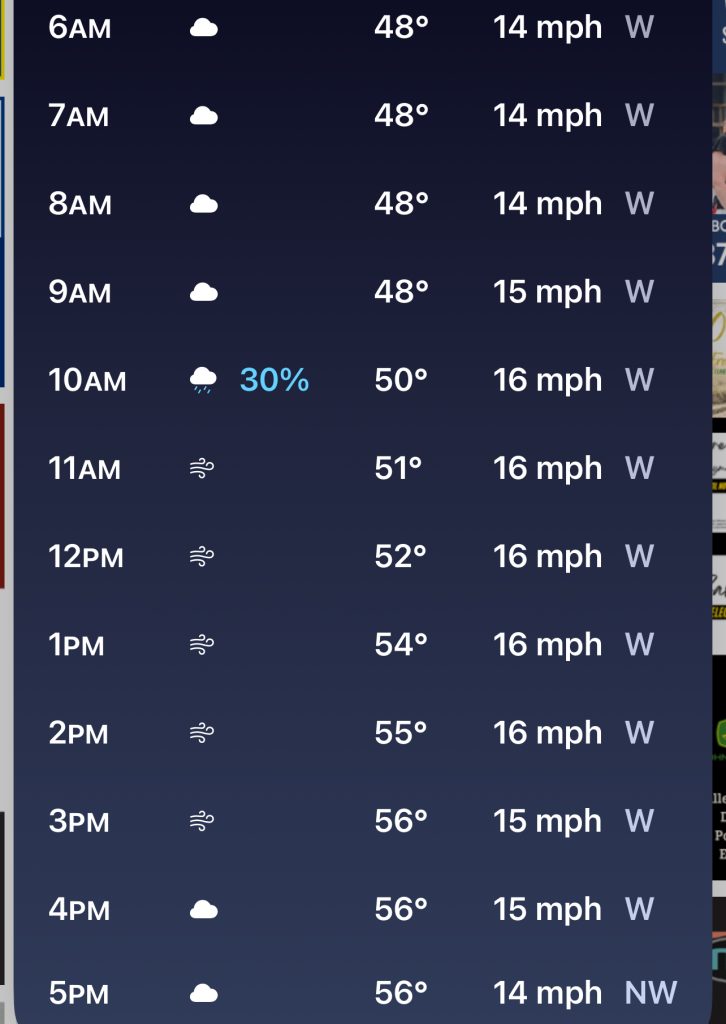Image resolution: width=726 pixels, height=1024 pixels.
Task: Click the wind icon for 11AM
Action: [203, 469]
